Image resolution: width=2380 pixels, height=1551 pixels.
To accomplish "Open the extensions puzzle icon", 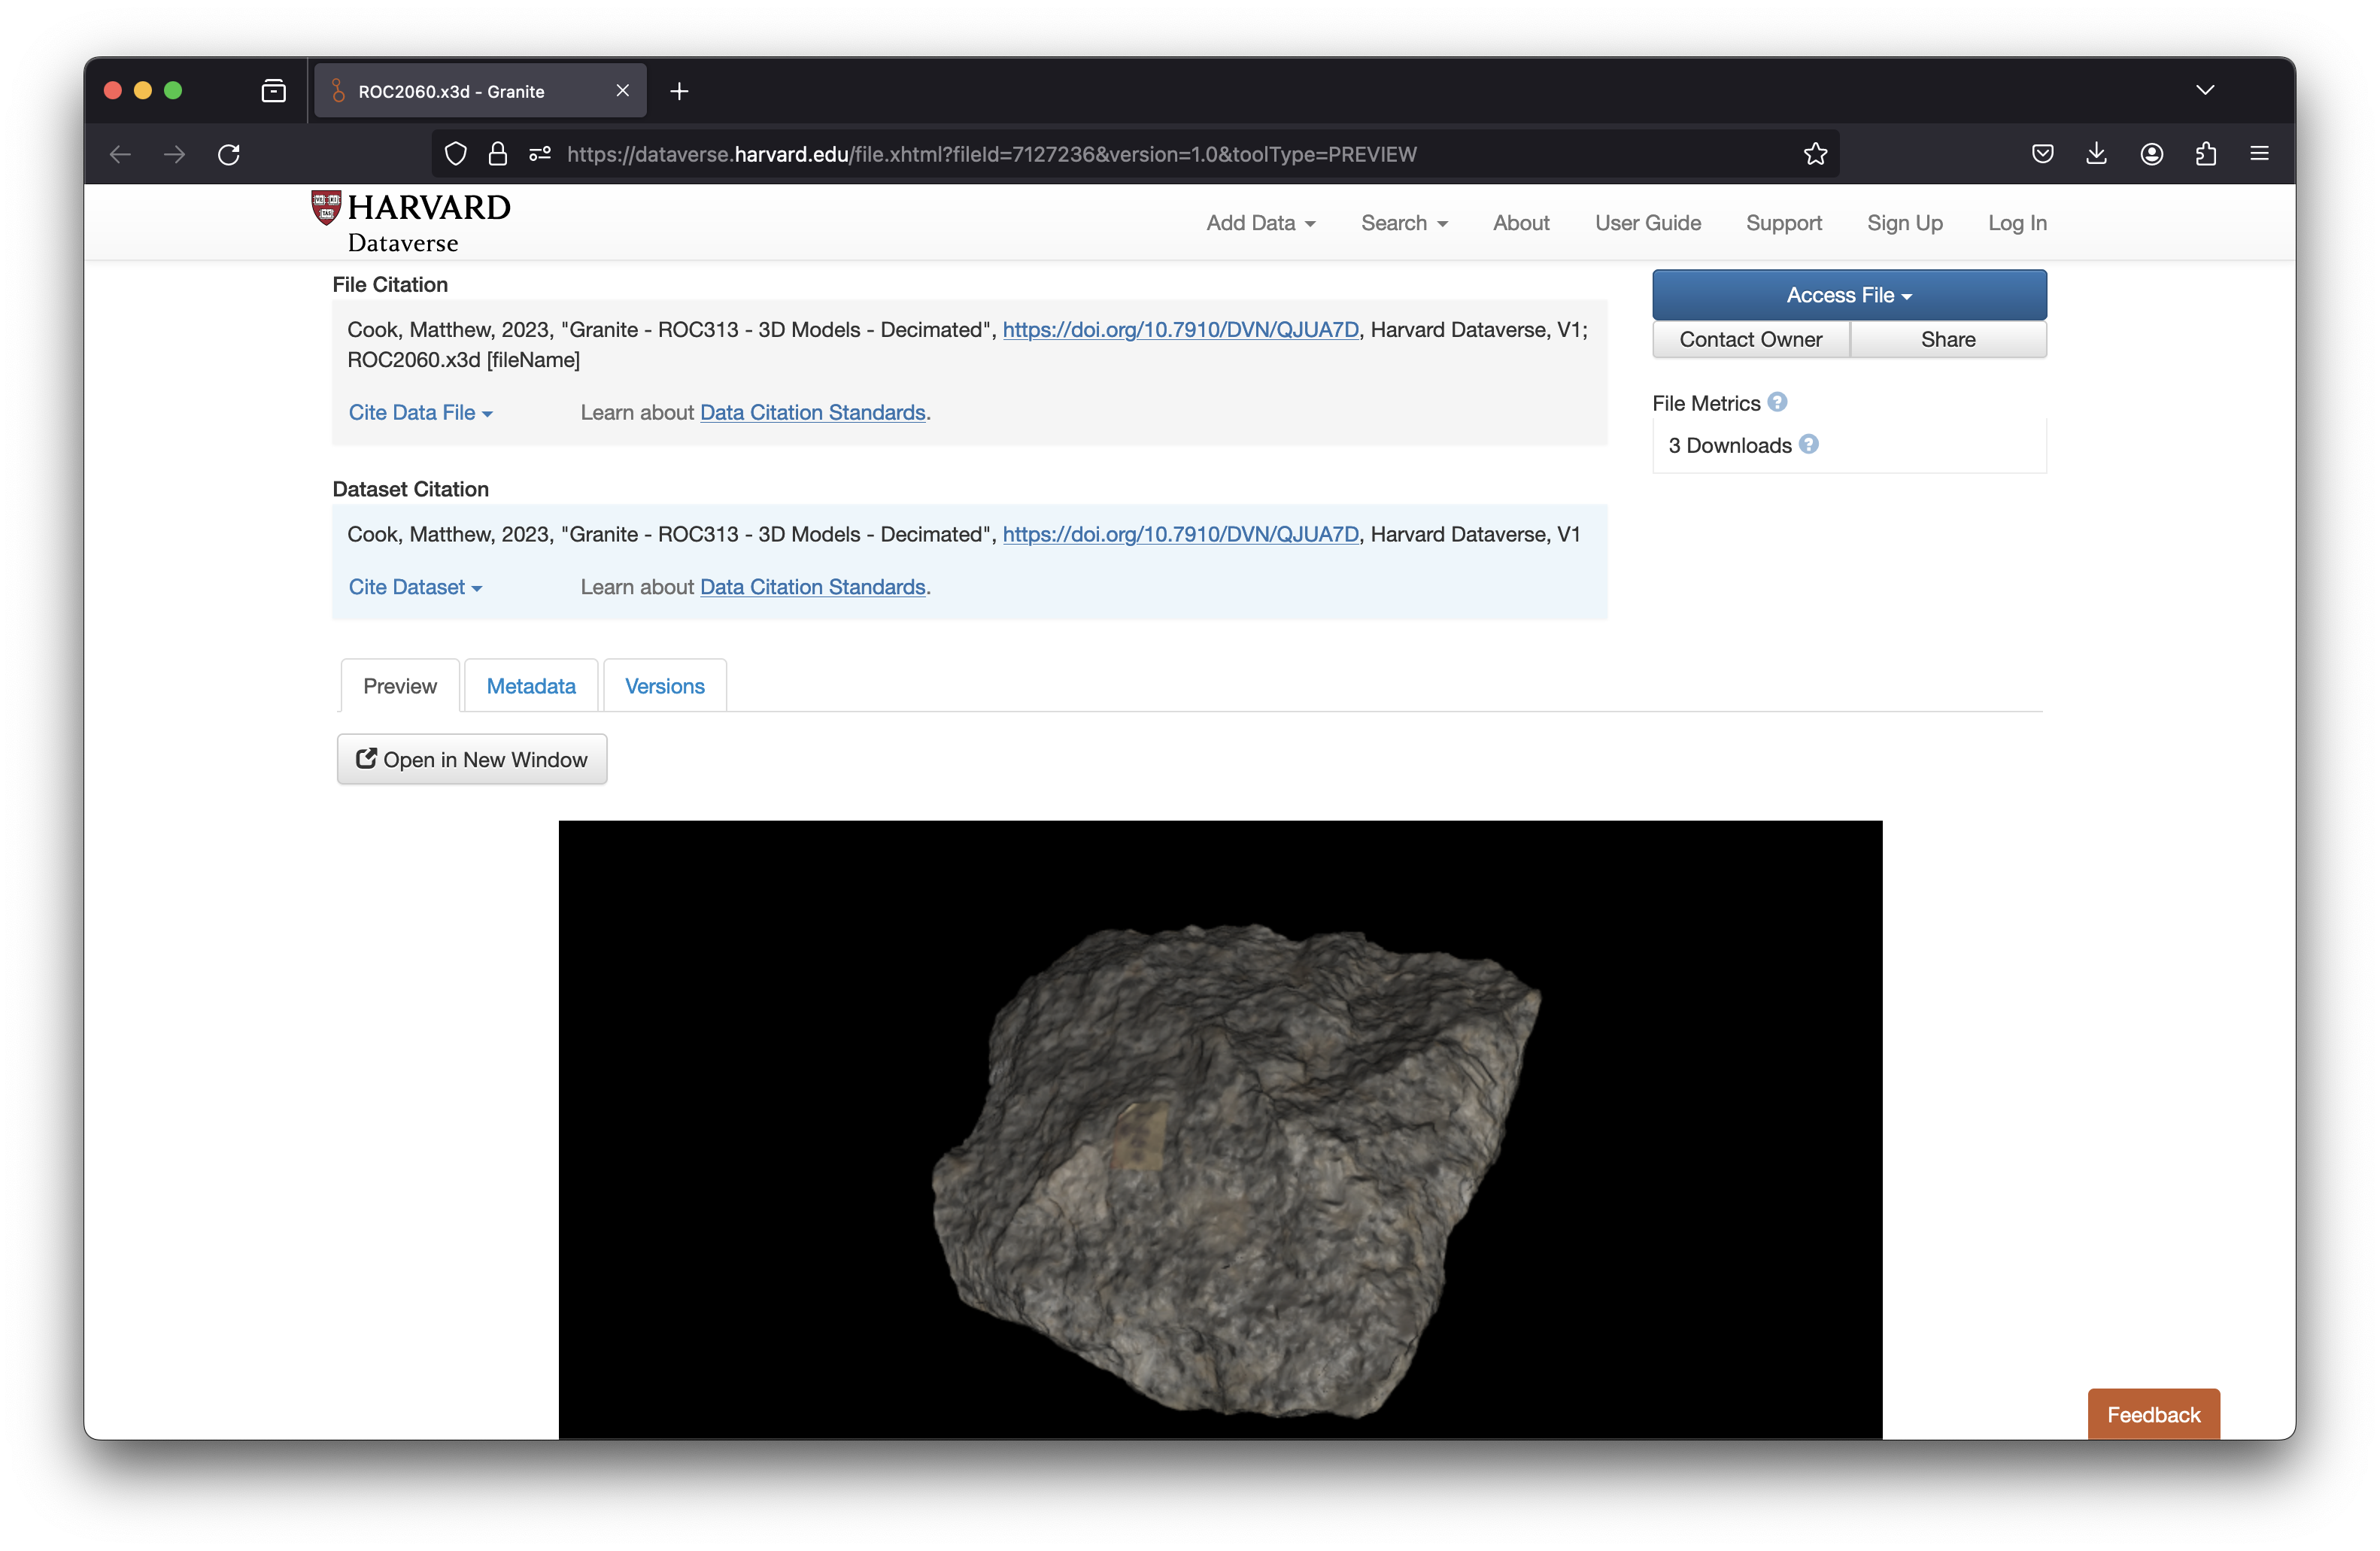I will 2205,154.
